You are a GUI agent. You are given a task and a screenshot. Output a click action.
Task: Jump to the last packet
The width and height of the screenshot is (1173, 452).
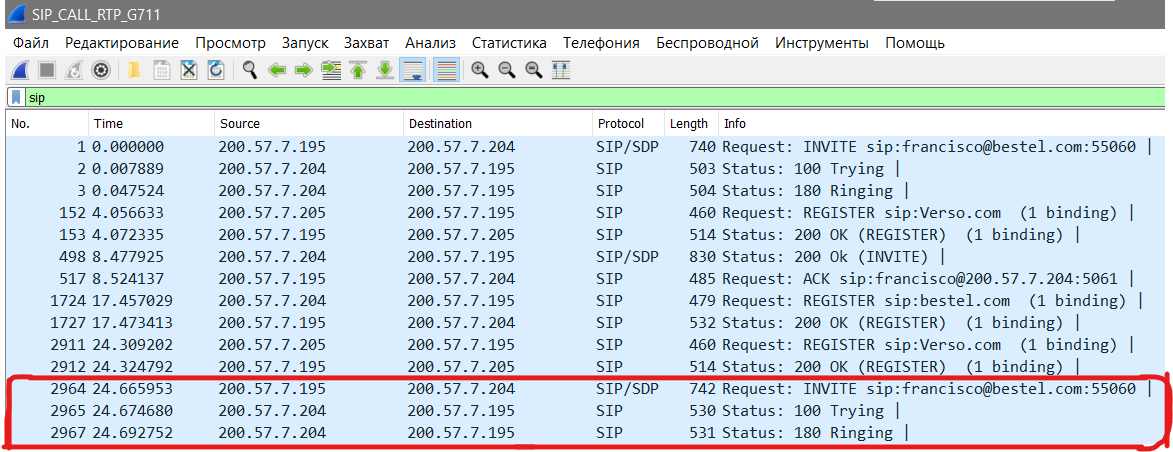pos(385,70)
